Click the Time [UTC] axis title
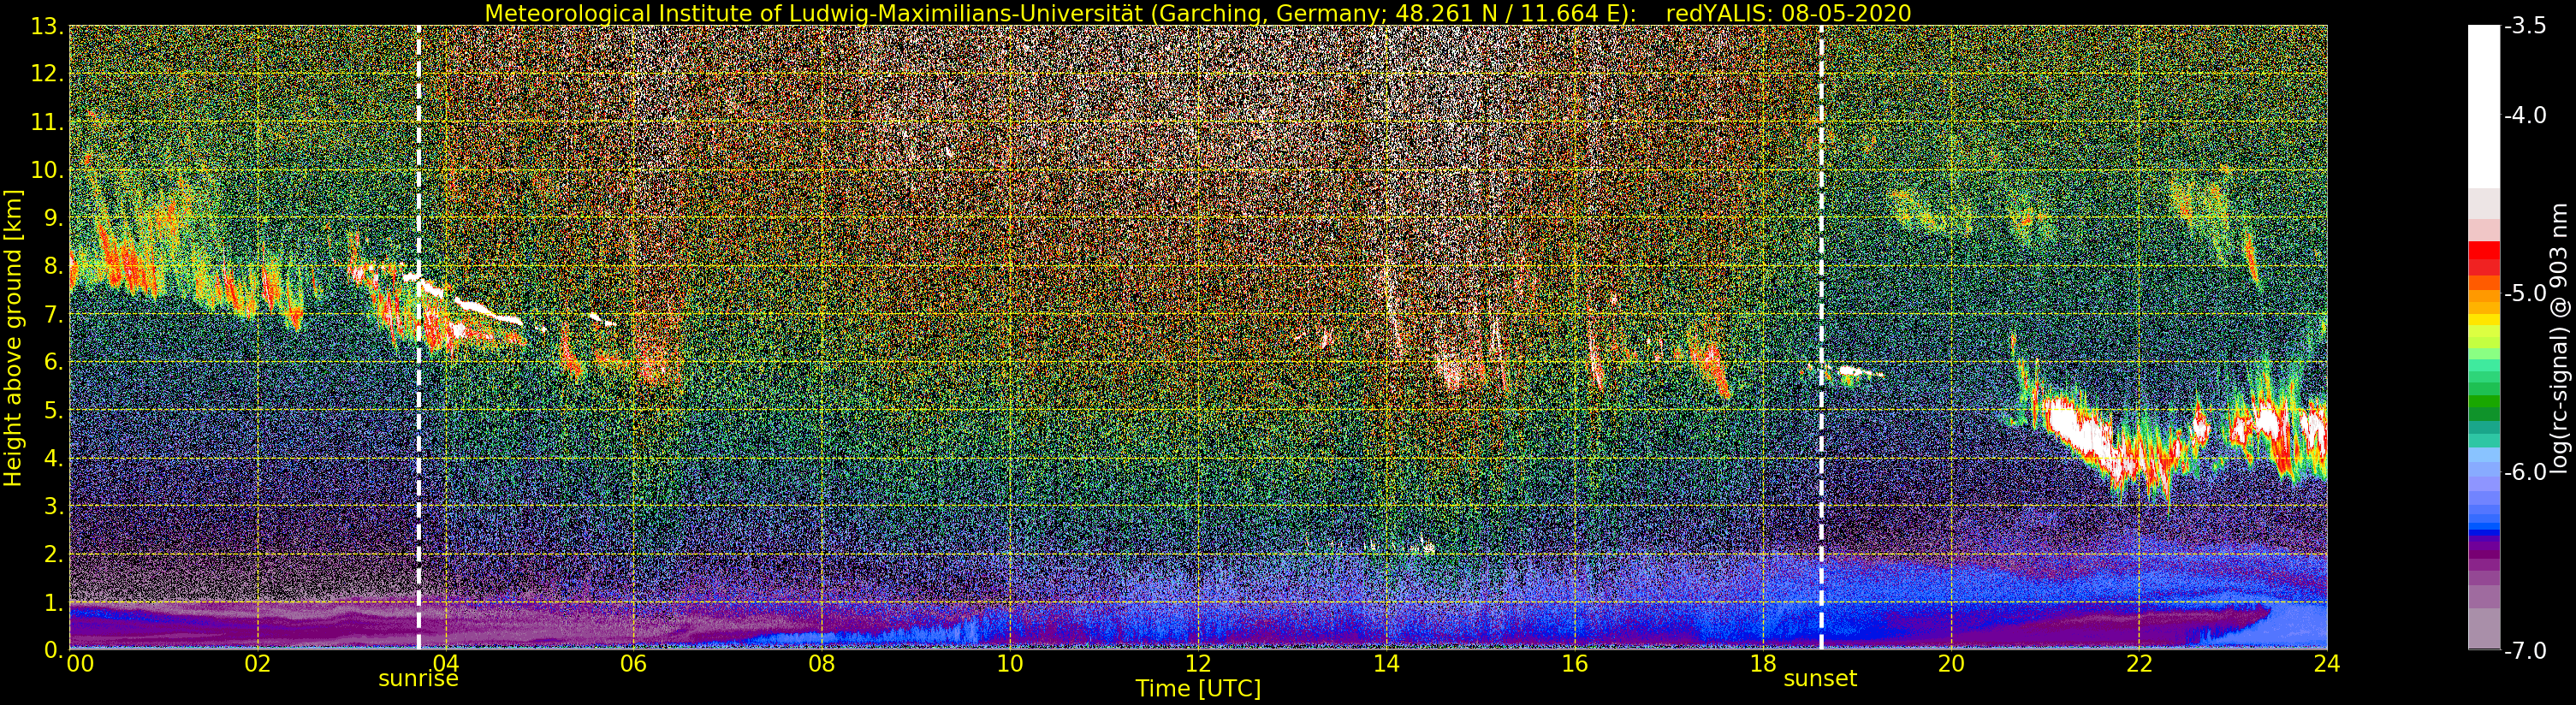Screen dimensions: 2576x705 (1198, 689)
